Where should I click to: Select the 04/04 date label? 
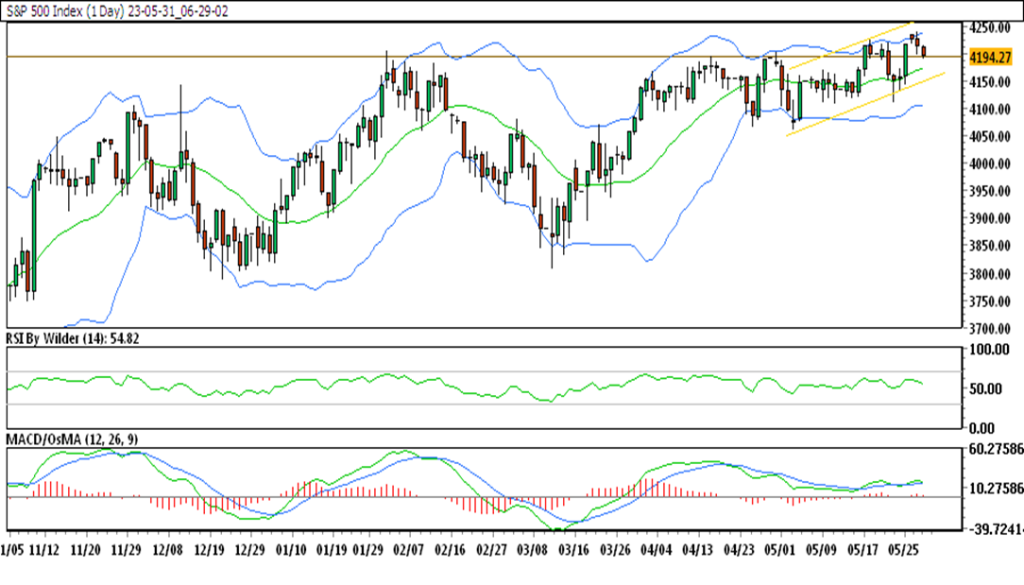(656, 550)
